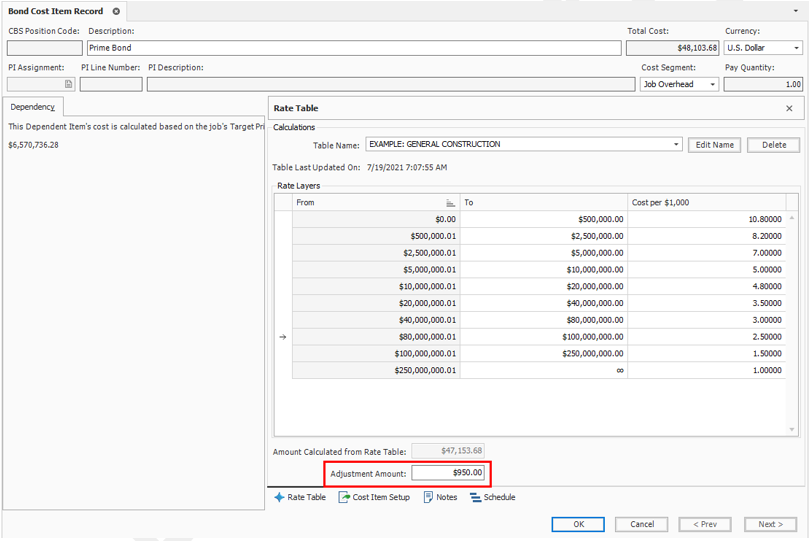This screenshot has width=809, height=541.
Task: Close the Rate Table panel
Action: pyautogui.click(x=789, y=108)
